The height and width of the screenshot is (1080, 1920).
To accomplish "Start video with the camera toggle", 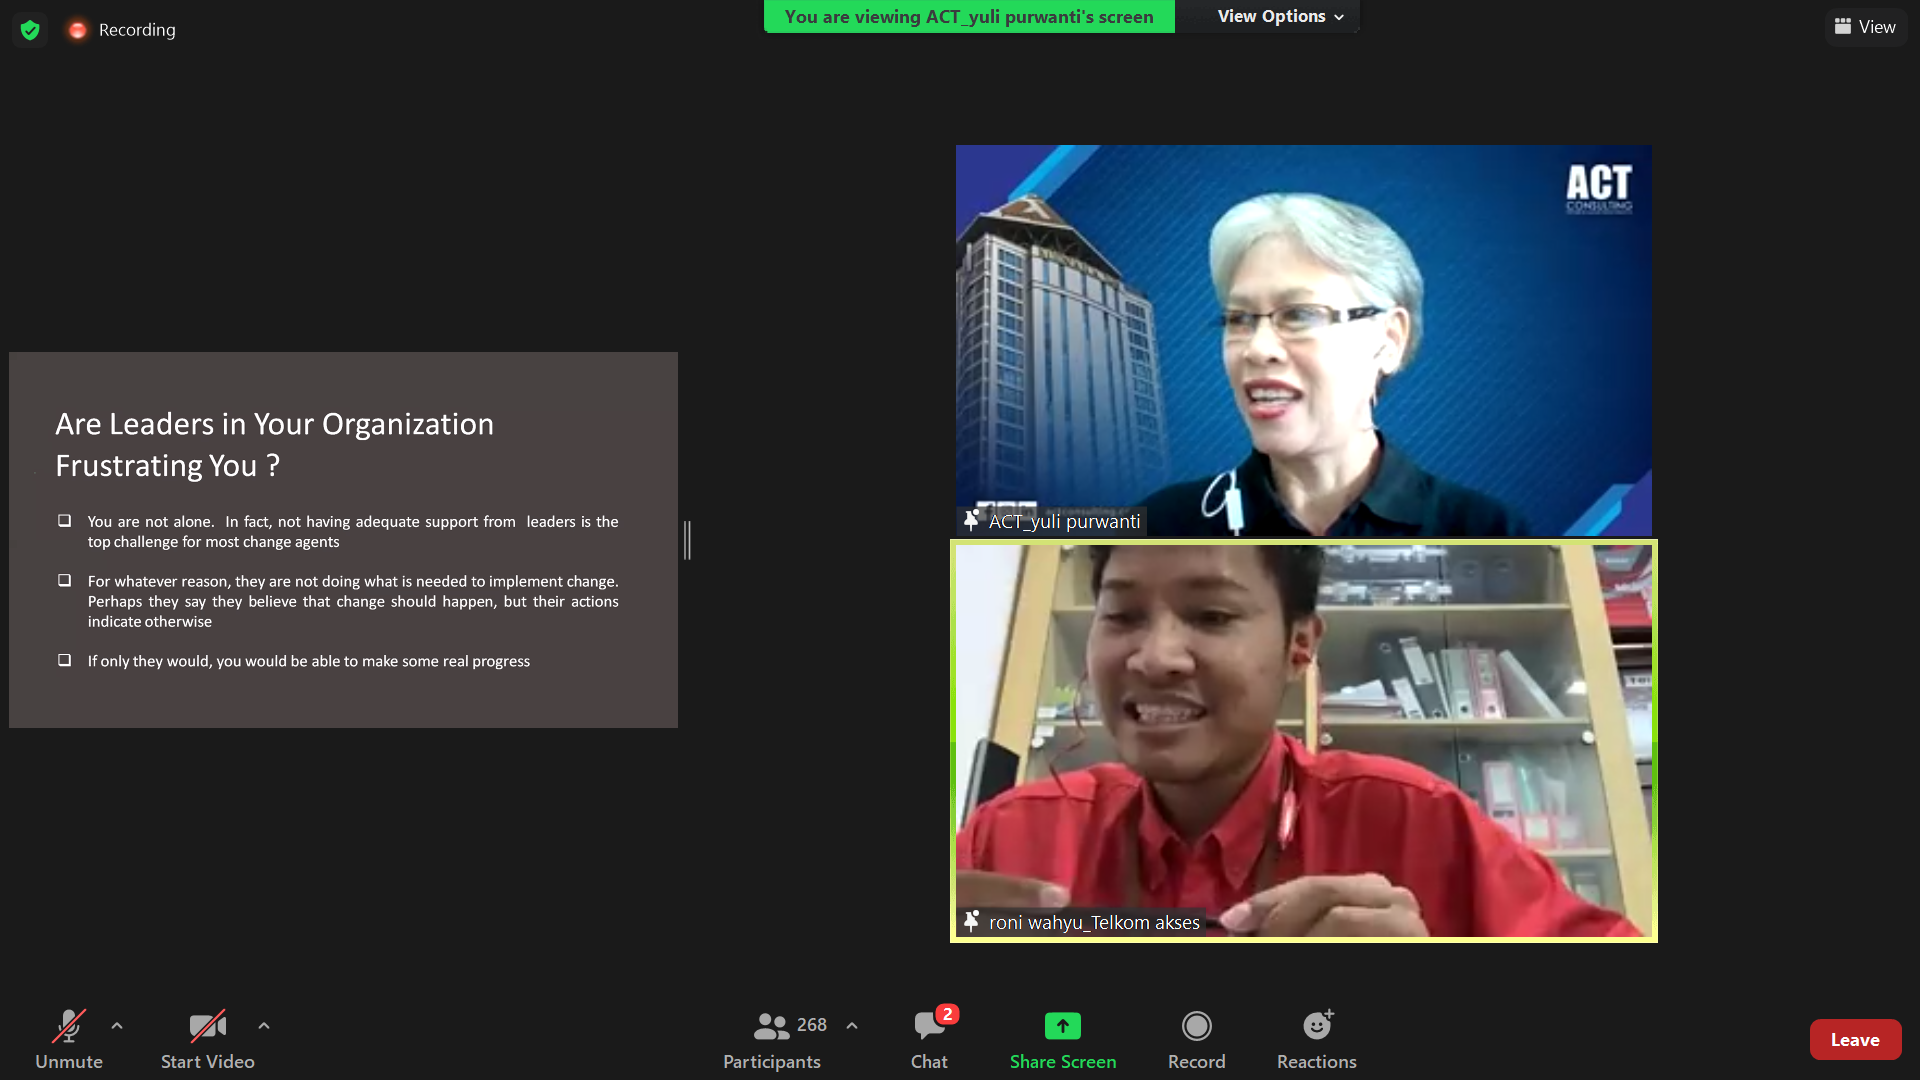I will [x=207, y=1026].
